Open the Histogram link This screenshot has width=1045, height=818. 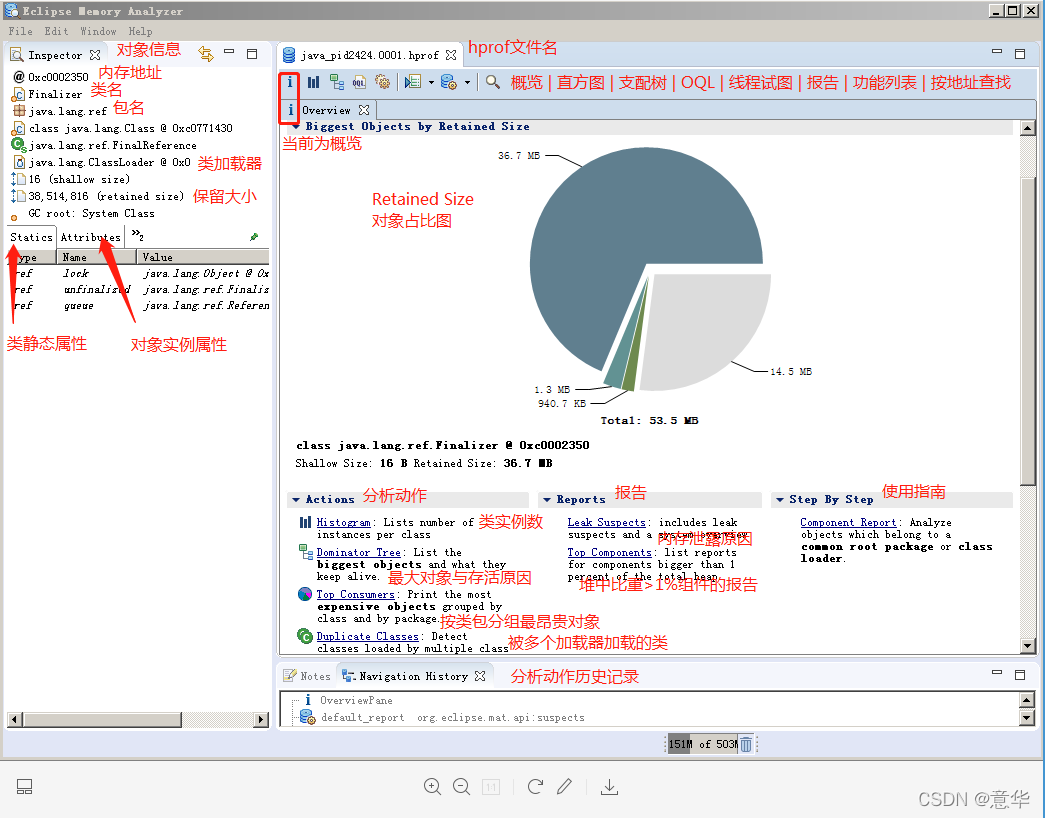[343, 523]
